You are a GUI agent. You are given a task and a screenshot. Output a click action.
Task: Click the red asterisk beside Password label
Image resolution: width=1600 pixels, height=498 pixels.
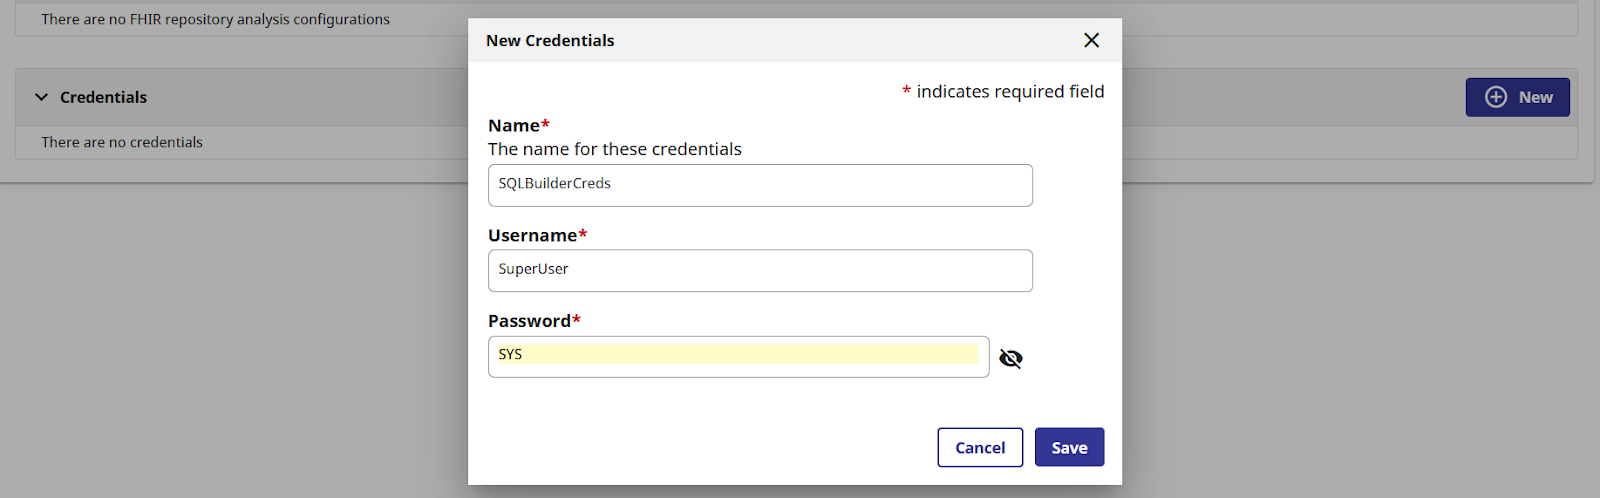(x=576, y=319)
